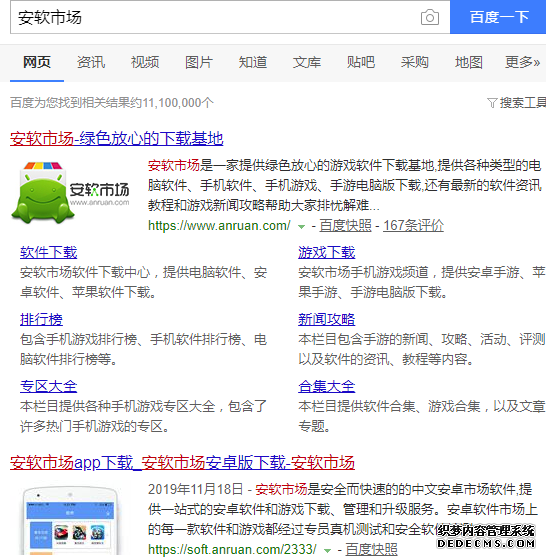
Task: Focus the search box containing 安软市场
Action: (x=230, y=17)
